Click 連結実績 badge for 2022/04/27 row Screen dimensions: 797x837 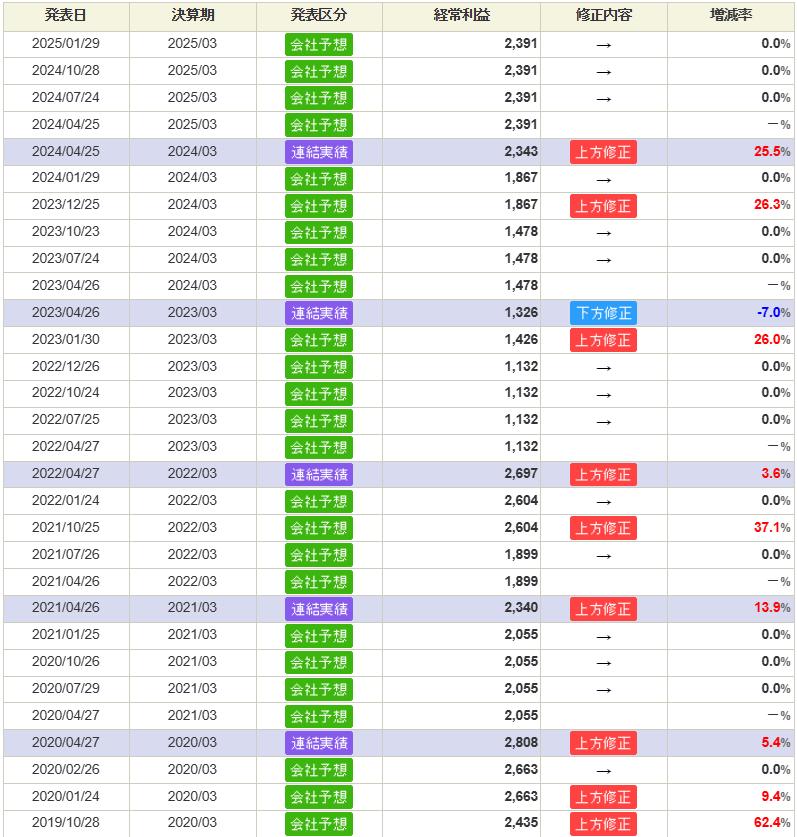[x=319, y=474]
